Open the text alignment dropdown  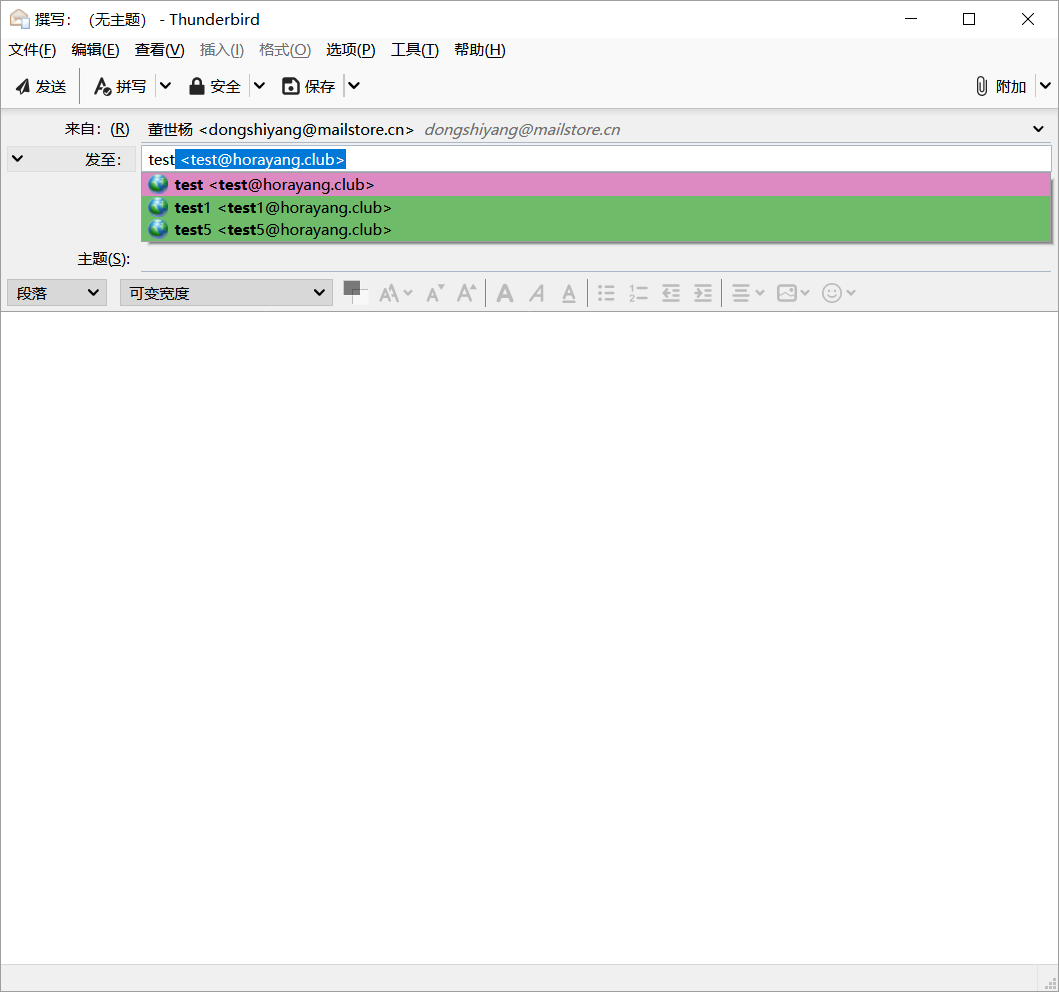pos(748,293)
